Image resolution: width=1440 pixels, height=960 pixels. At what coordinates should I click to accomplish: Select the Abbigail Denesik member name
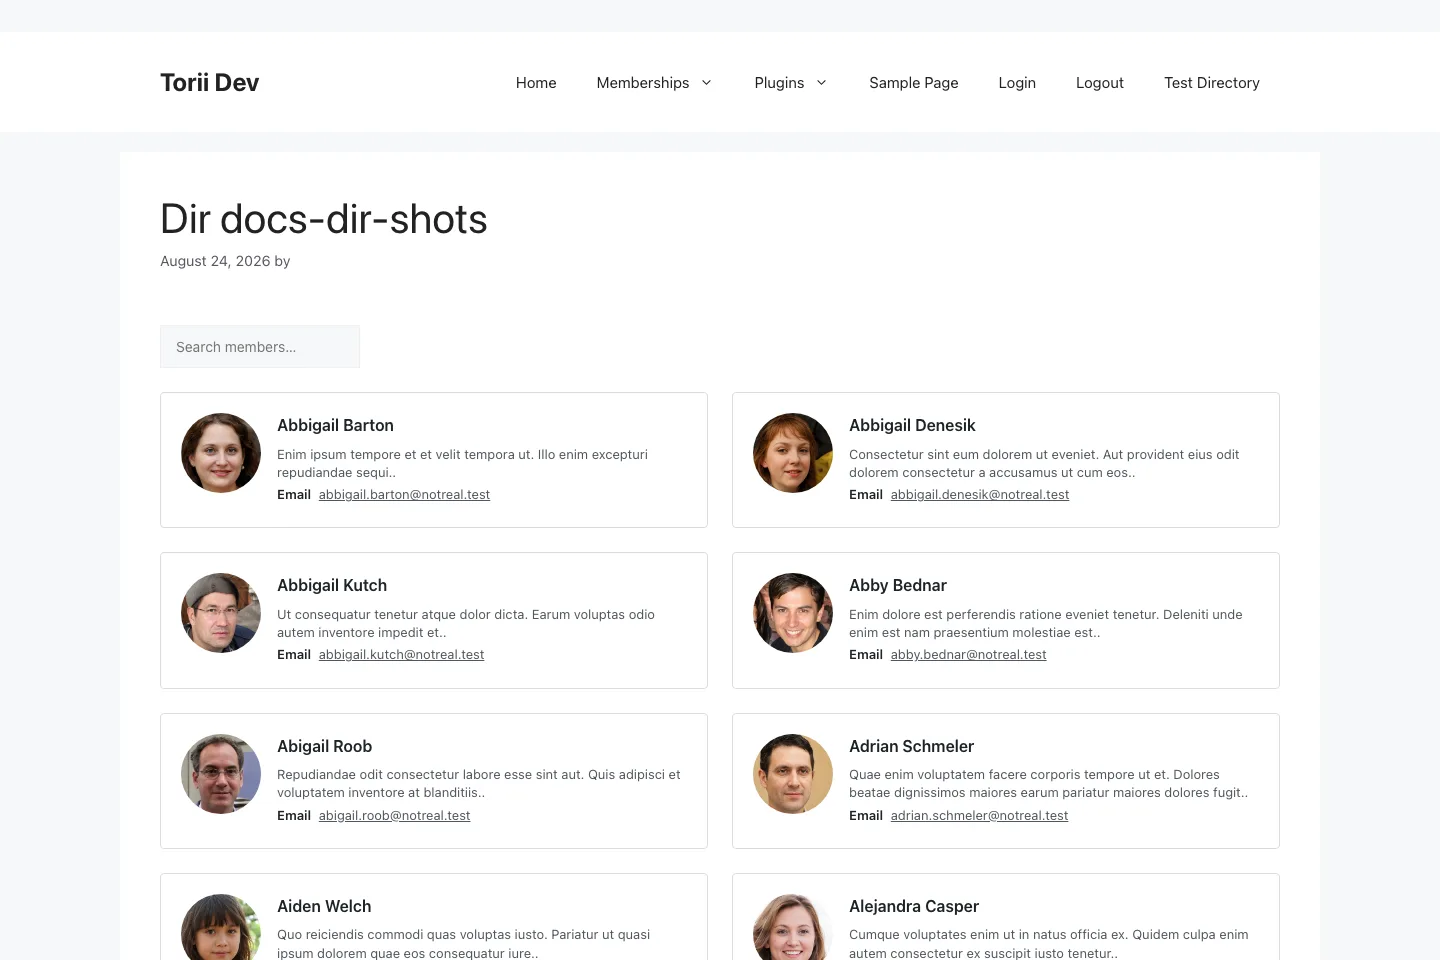click(912, 425)
